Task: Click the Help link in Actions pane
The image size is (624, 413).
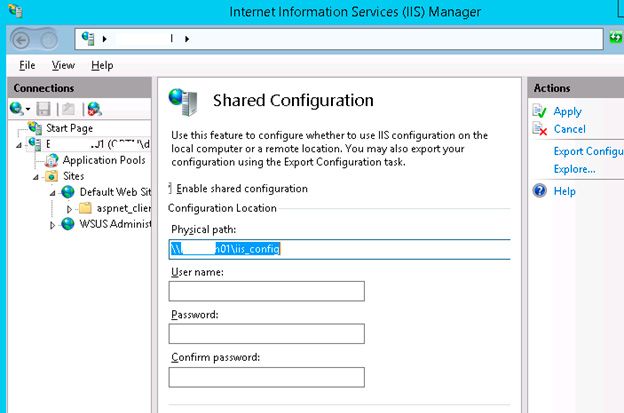Action: [x=565, y=191]
